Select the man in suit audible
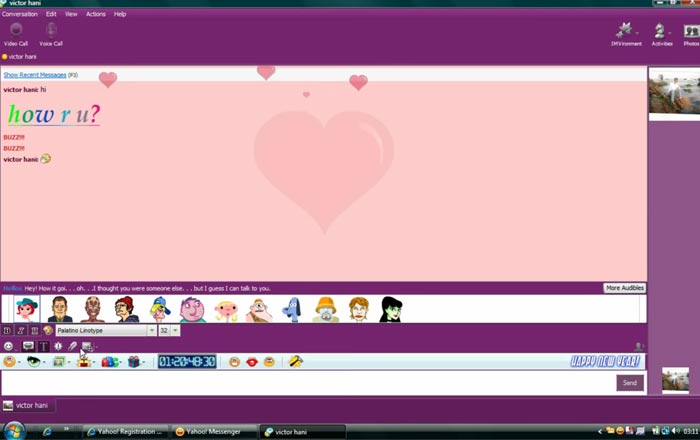The height and width of the screenshot is (440, 700). [60, 309]
